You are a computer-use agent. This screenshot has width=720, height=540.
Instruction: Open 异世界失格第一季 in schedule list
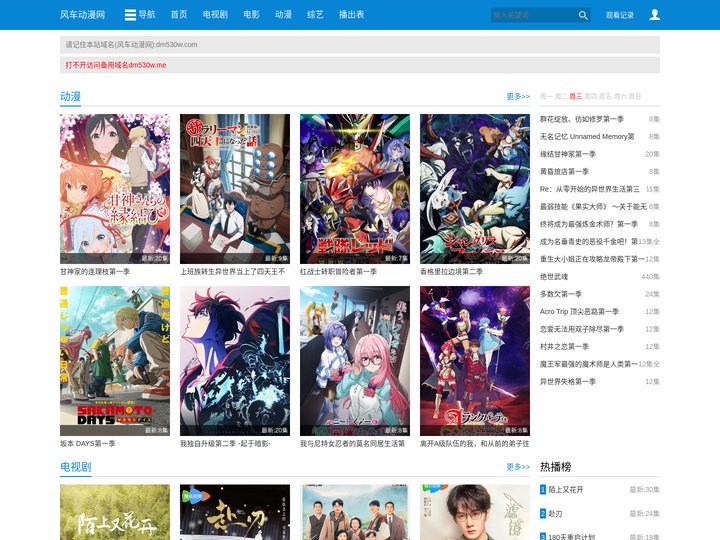(568, 382)
